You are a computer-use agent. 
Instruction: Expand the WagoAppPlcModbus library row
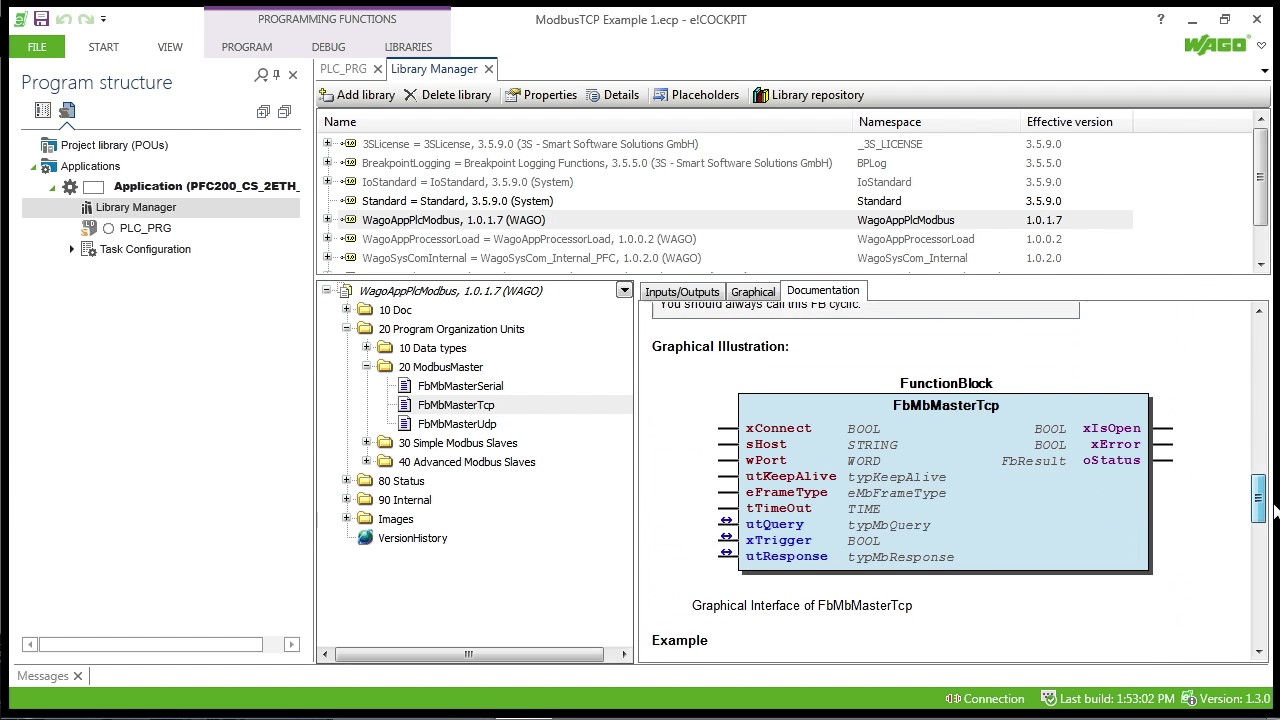click(x=327, y=220)
